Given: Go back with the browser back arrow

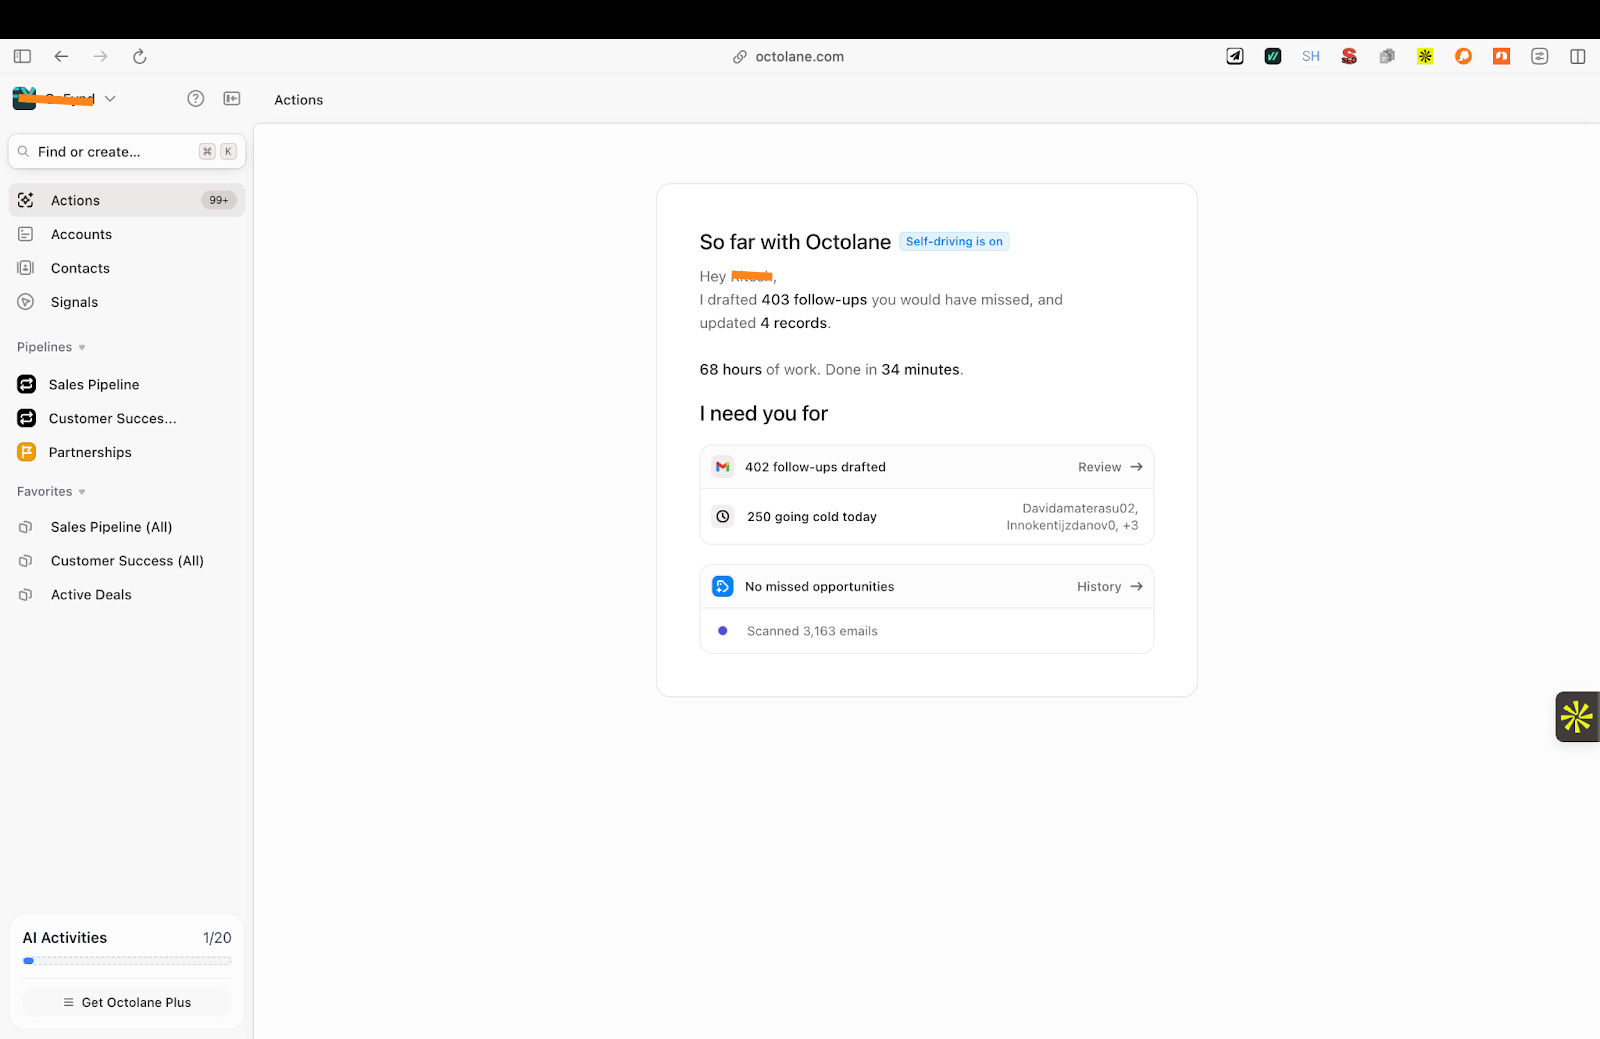Looking at the screenshot, I should (x=61, y=56).
